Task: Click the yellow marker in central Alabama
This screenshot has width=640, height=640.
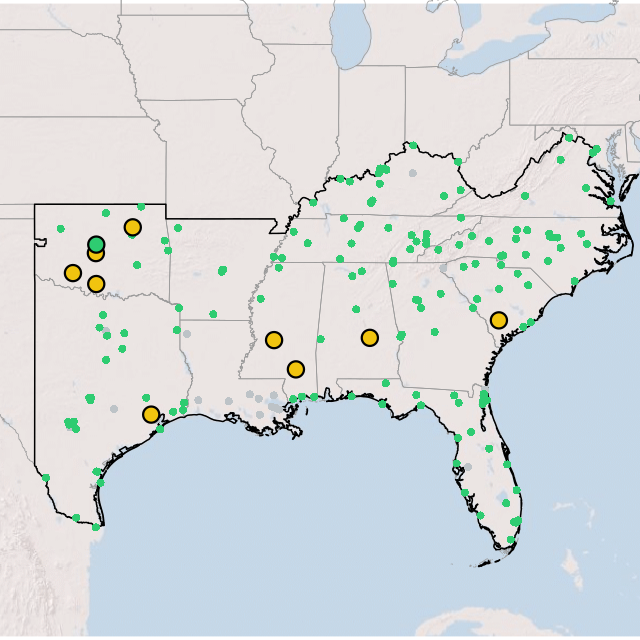Action: [370, 338]
